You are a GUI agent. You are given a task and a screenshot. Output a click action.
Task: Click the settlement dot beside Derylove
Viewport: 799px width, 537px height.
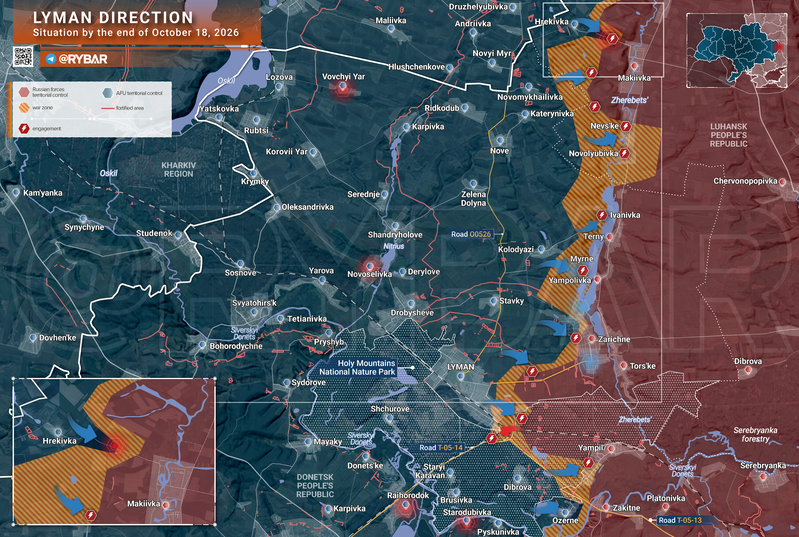(x=403, y=272)
